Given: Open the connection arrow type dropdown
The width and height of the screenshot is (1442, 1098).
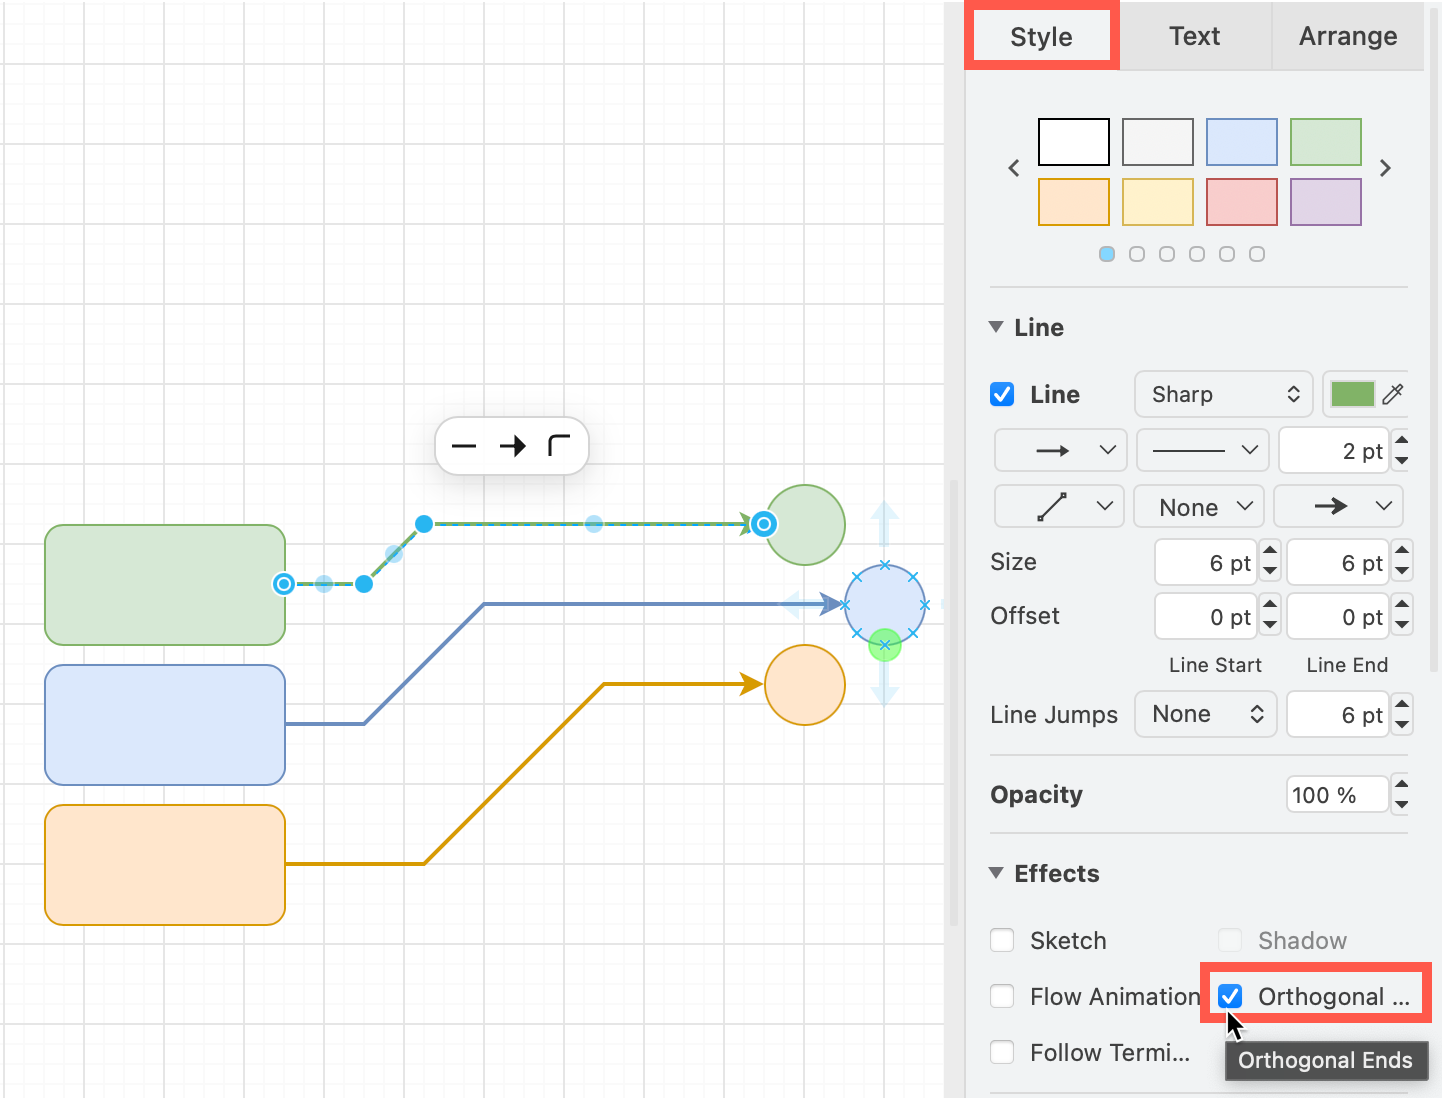Looking at the screenshot, I should 1061,450.
